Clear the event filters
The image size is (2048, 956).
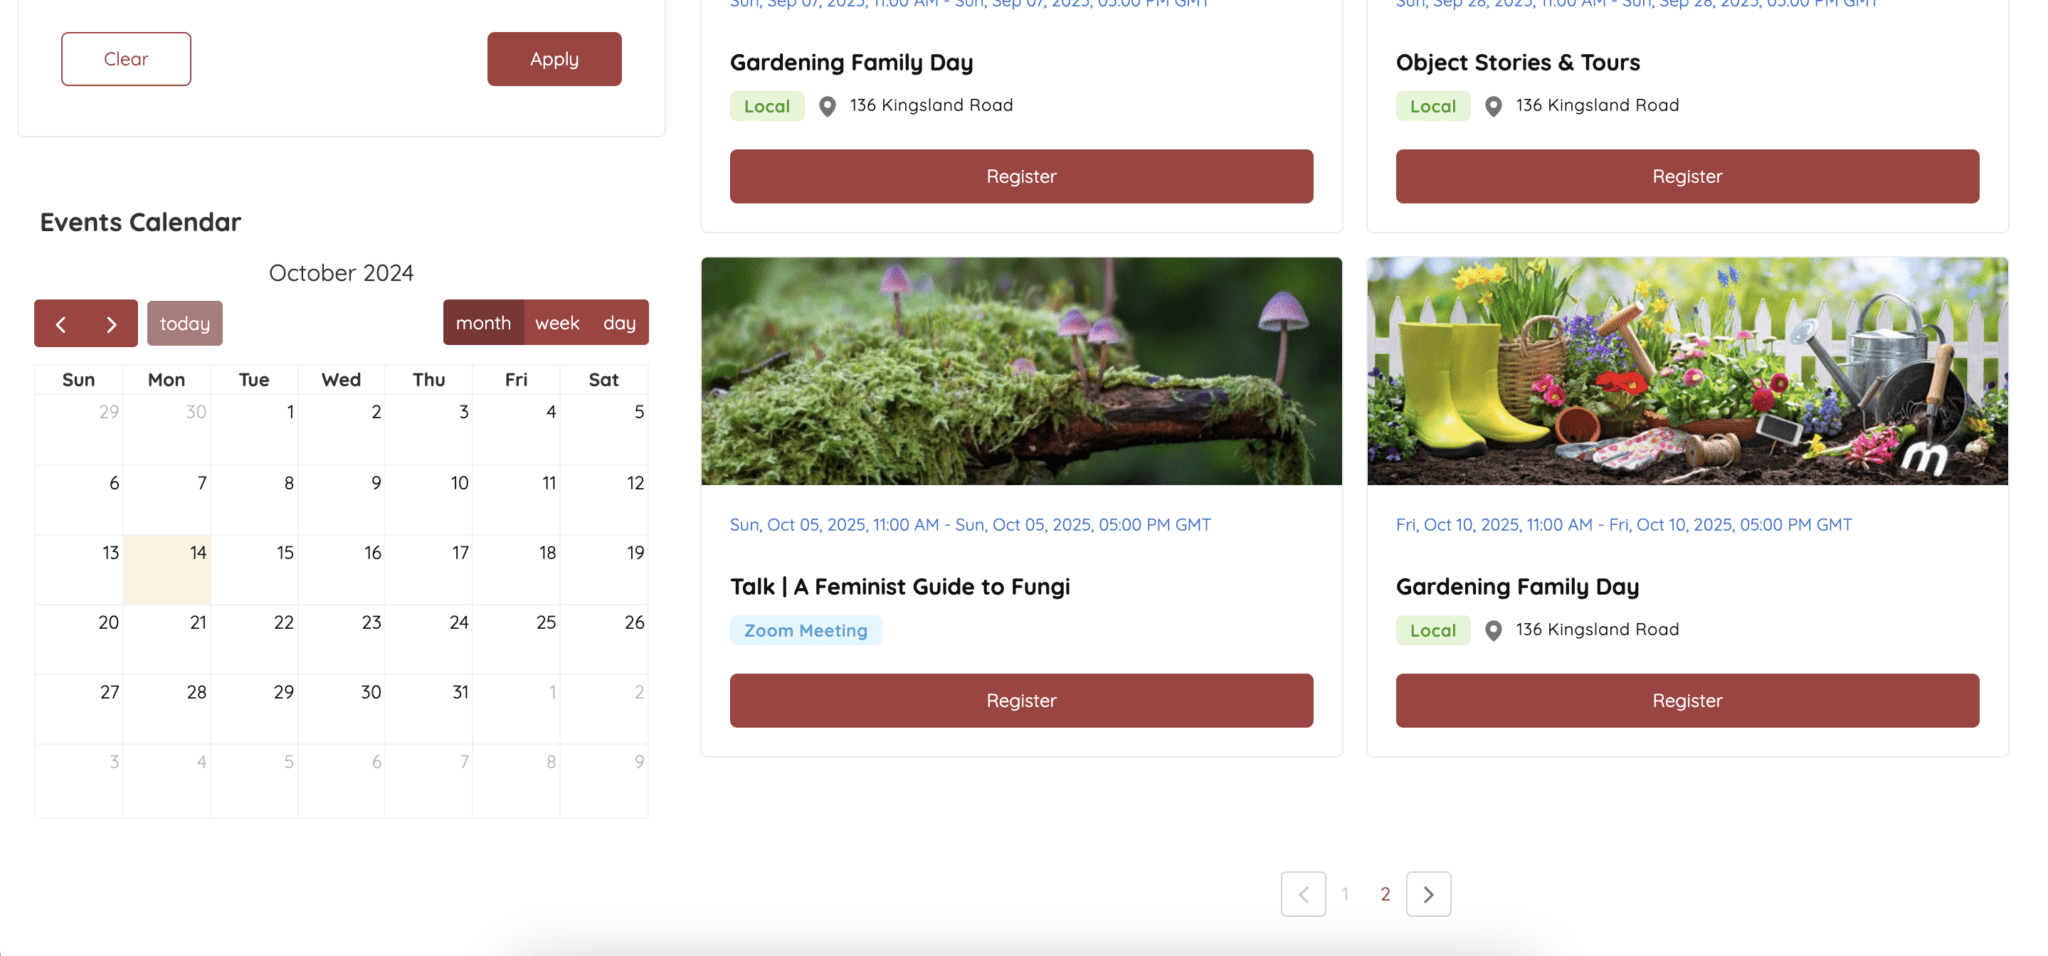point(126,59)
